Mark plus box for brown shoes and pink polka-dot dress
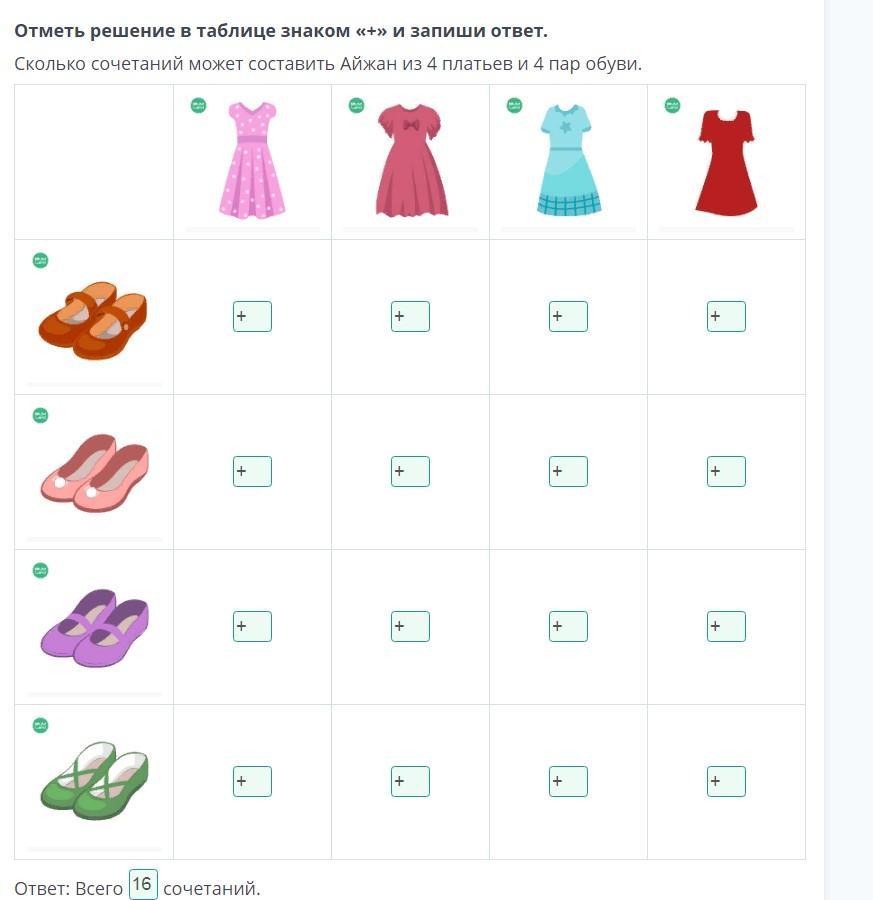The width and height of the screenshot is (873, 900). coord(252,317)
